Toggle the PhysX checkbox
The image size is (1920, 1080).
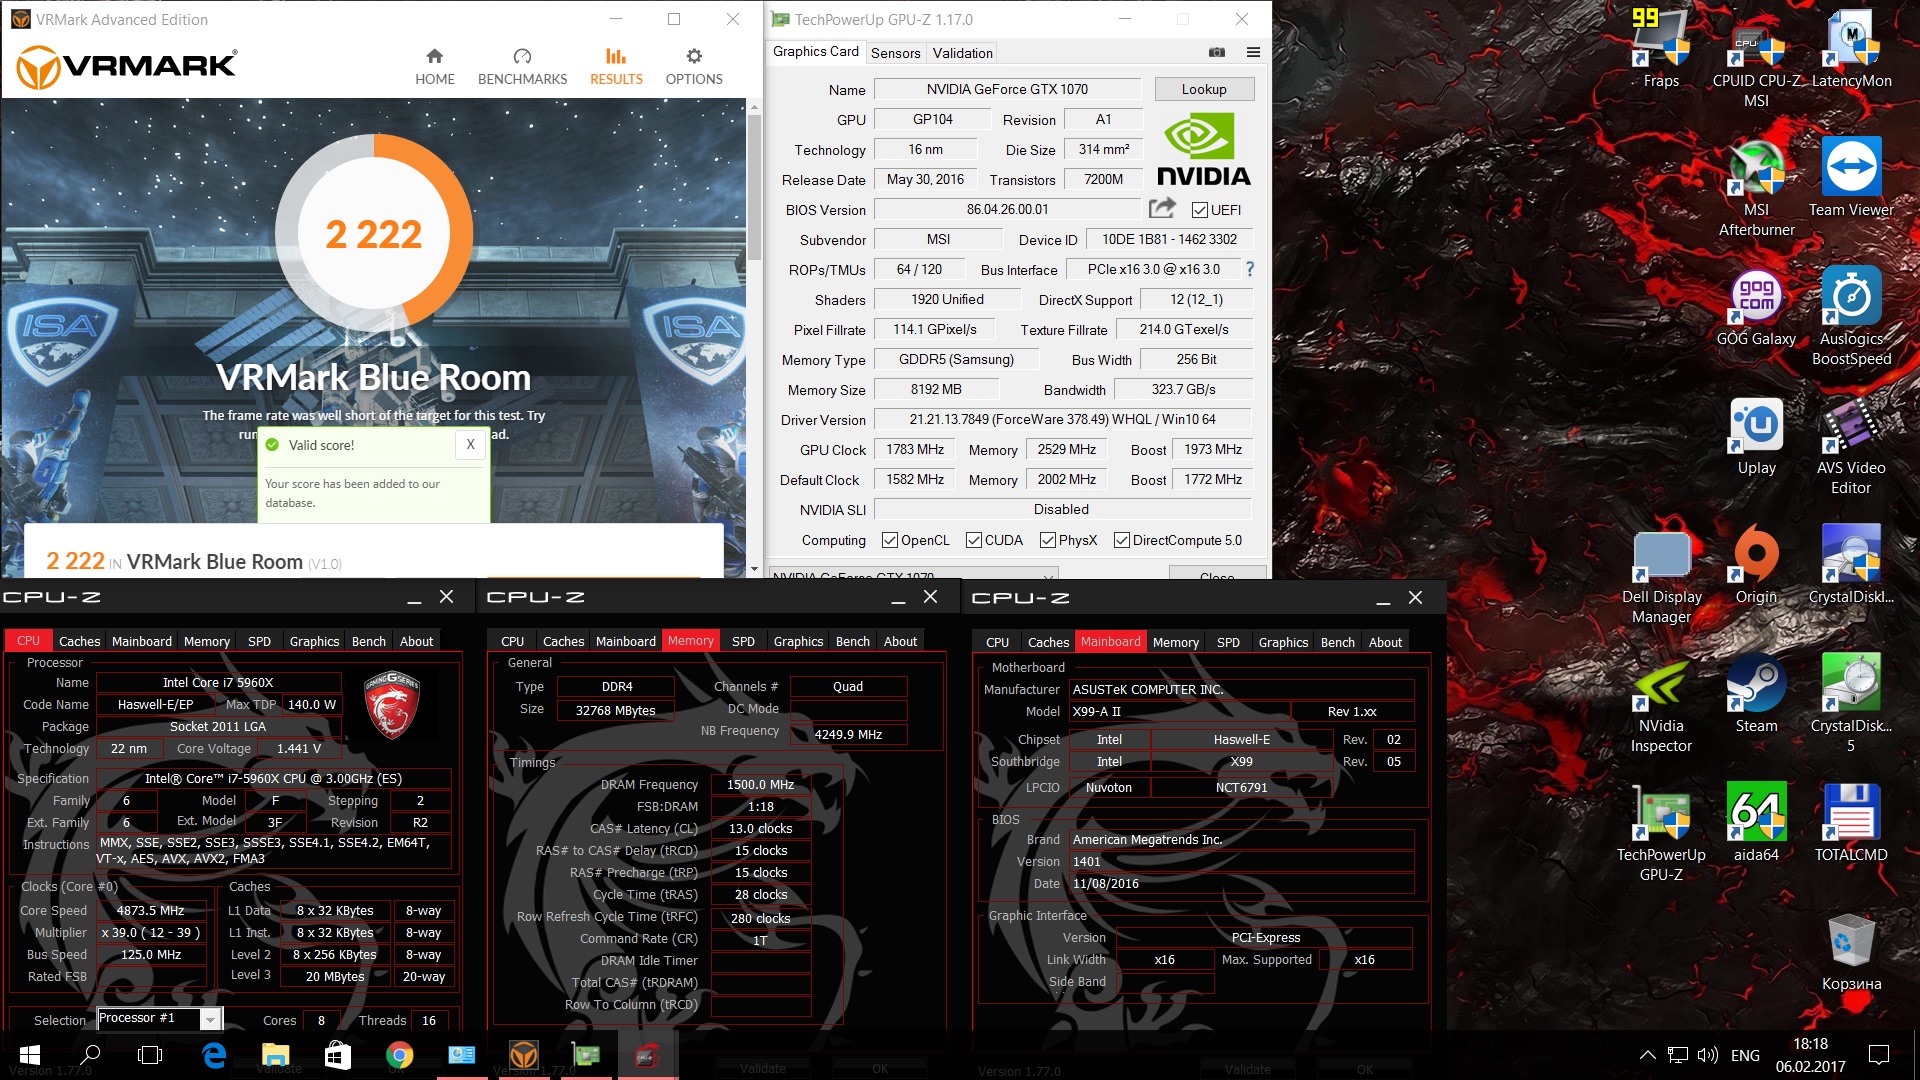click(x=1048, y=540)
